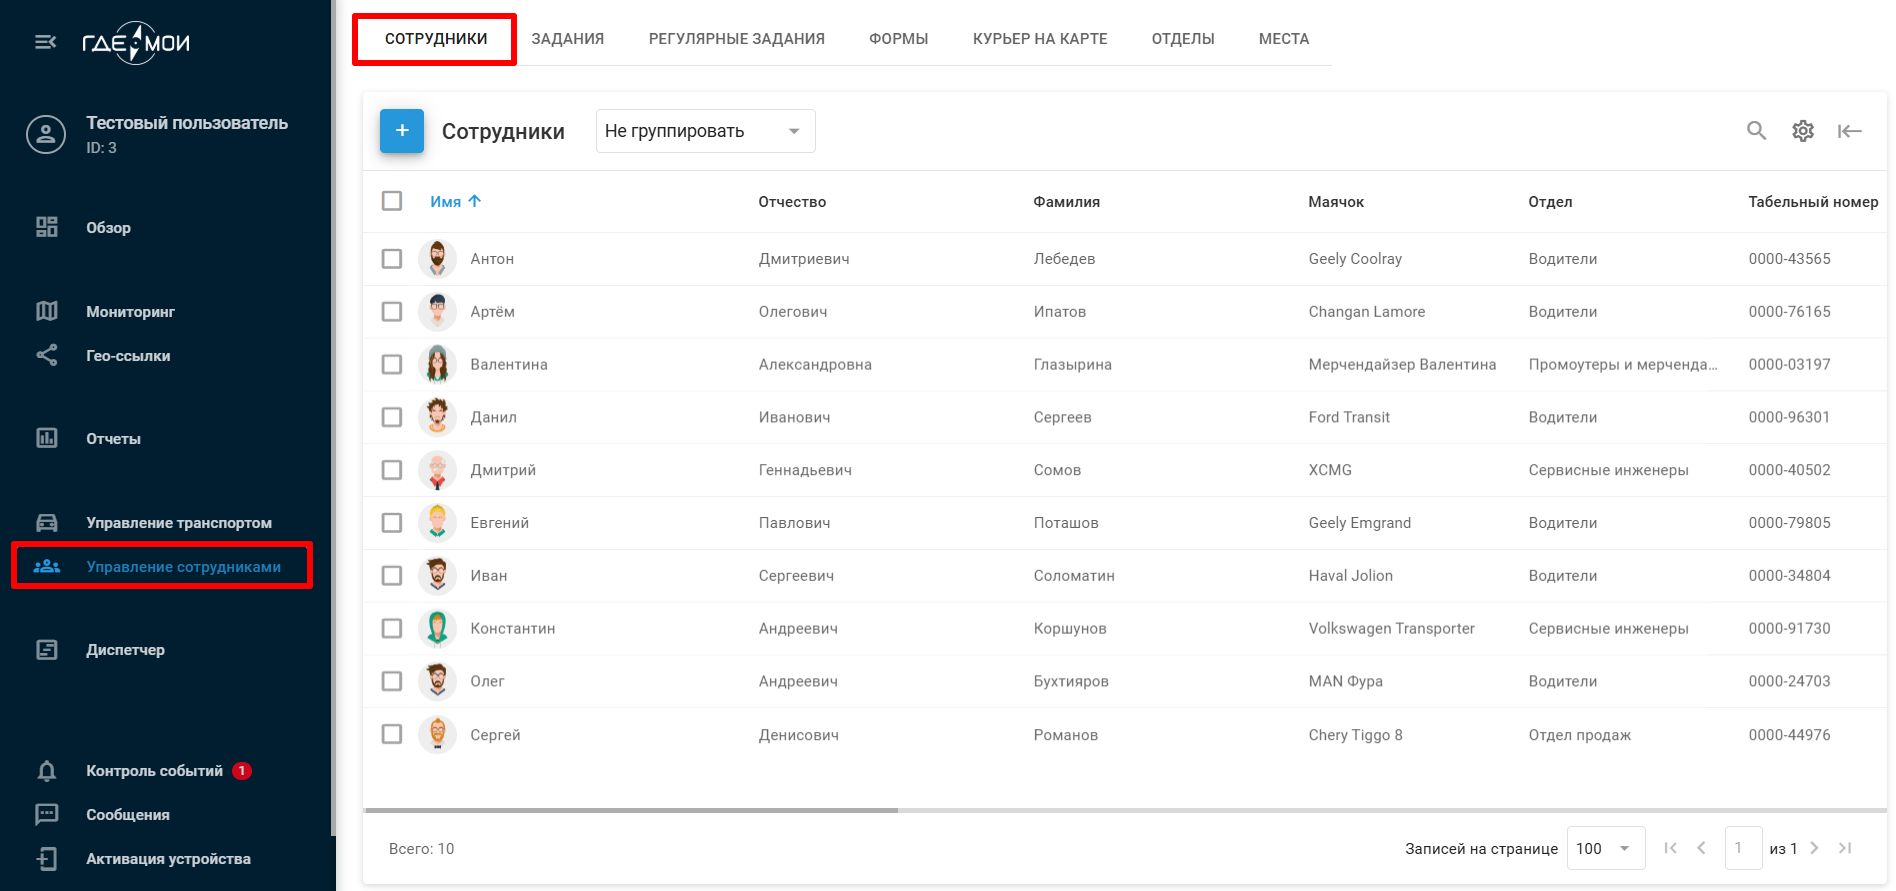Image resolution: width=1896 pixels, height=891 pixels.
Task: Open the search magnifier icon in table header
Action: tap(1756, 131)
